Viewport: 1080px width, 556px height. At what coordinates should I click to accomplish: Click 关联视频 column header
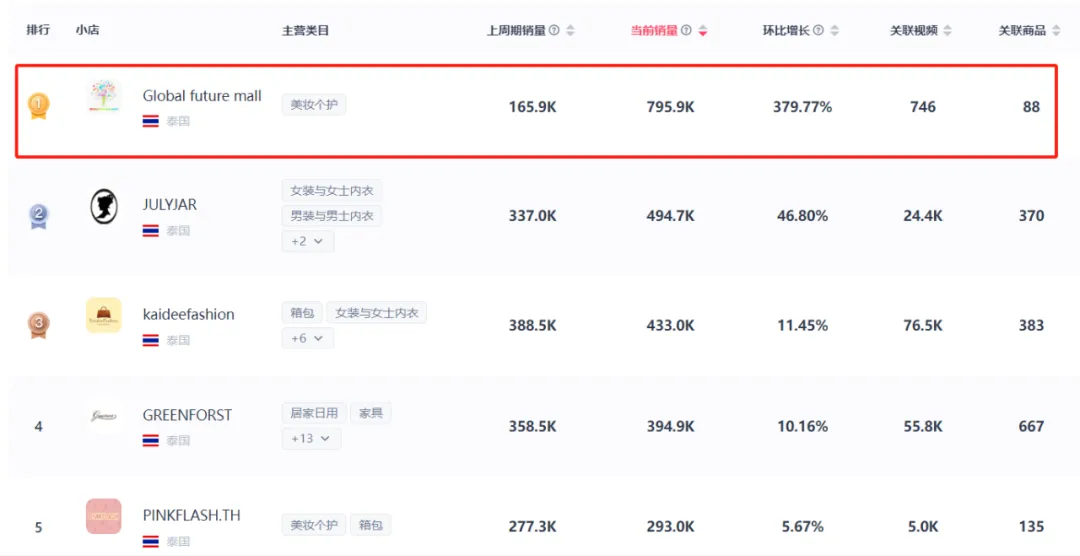point(914,30)
